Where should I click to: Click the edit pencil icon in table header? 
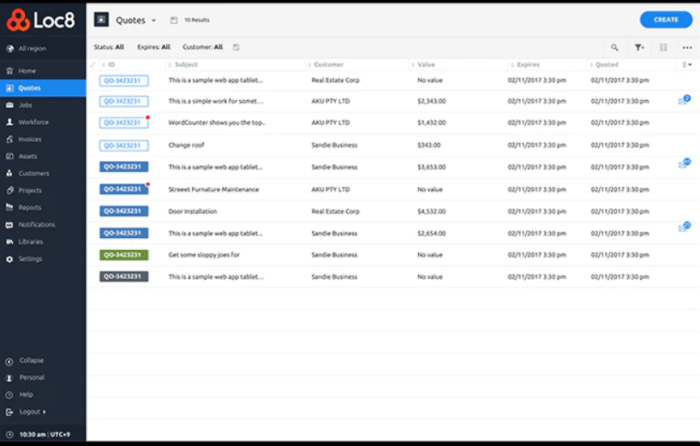point(93,65)
